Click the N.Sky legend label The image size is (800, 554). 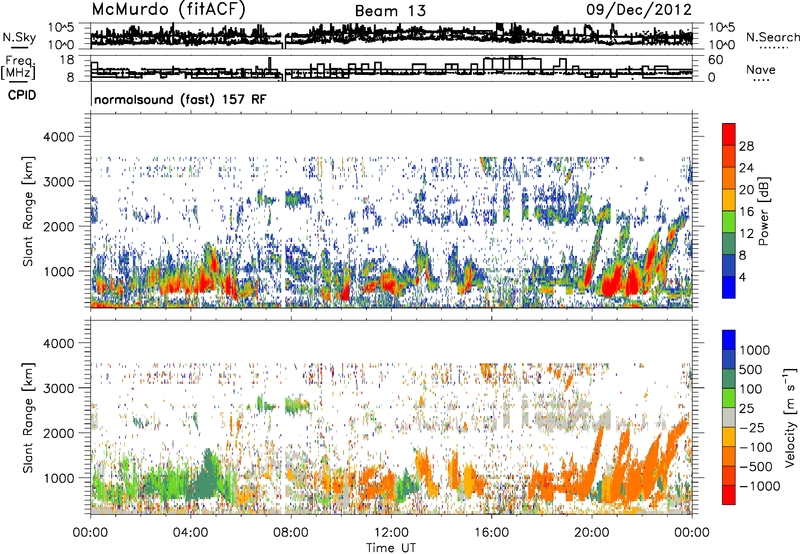click(19, 37)
